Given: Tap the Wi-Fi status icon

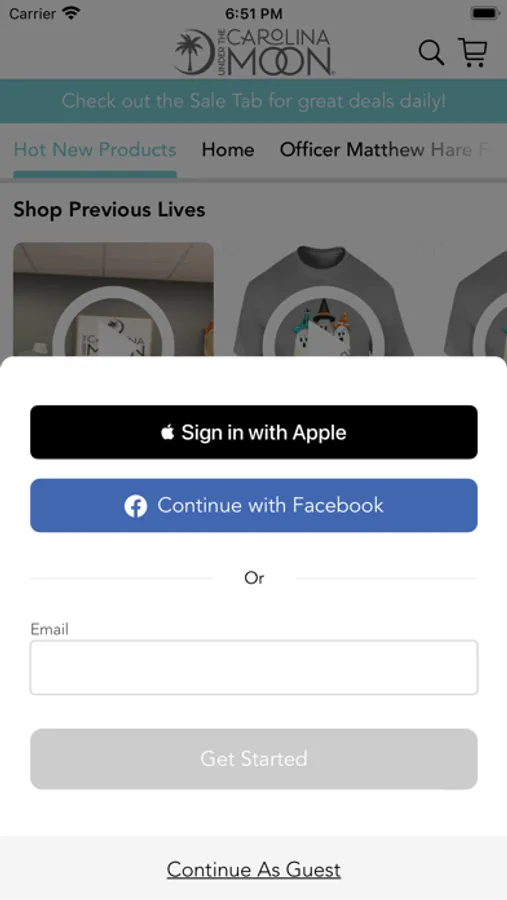Looking at the screenshot, I should pos(71,13).
